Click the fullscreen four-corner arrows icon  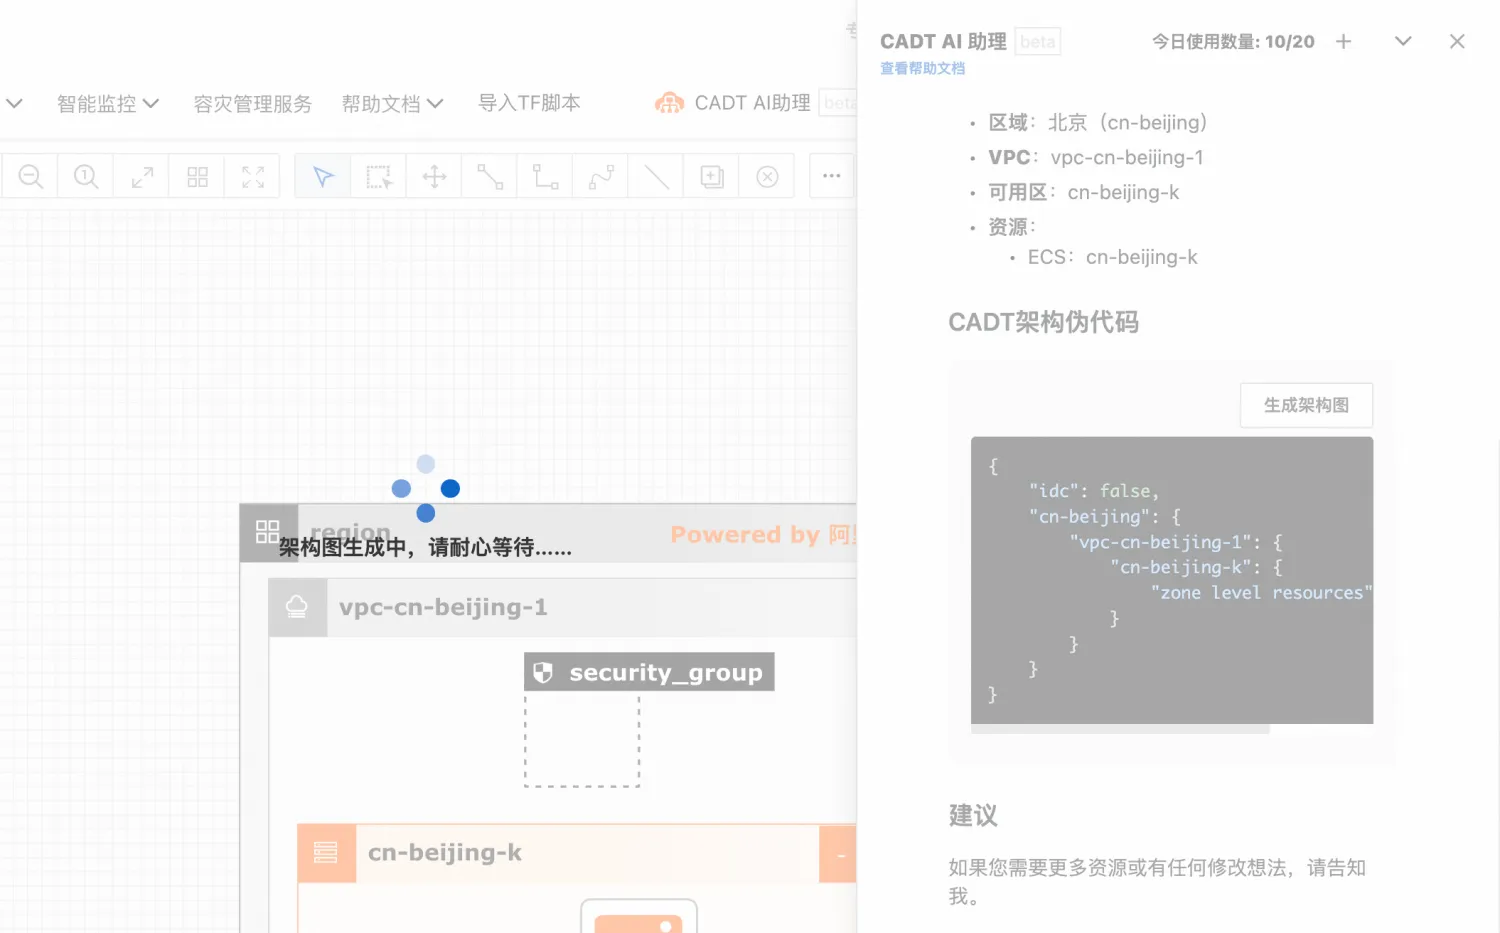pyautogui.click(x=253, y=177)
